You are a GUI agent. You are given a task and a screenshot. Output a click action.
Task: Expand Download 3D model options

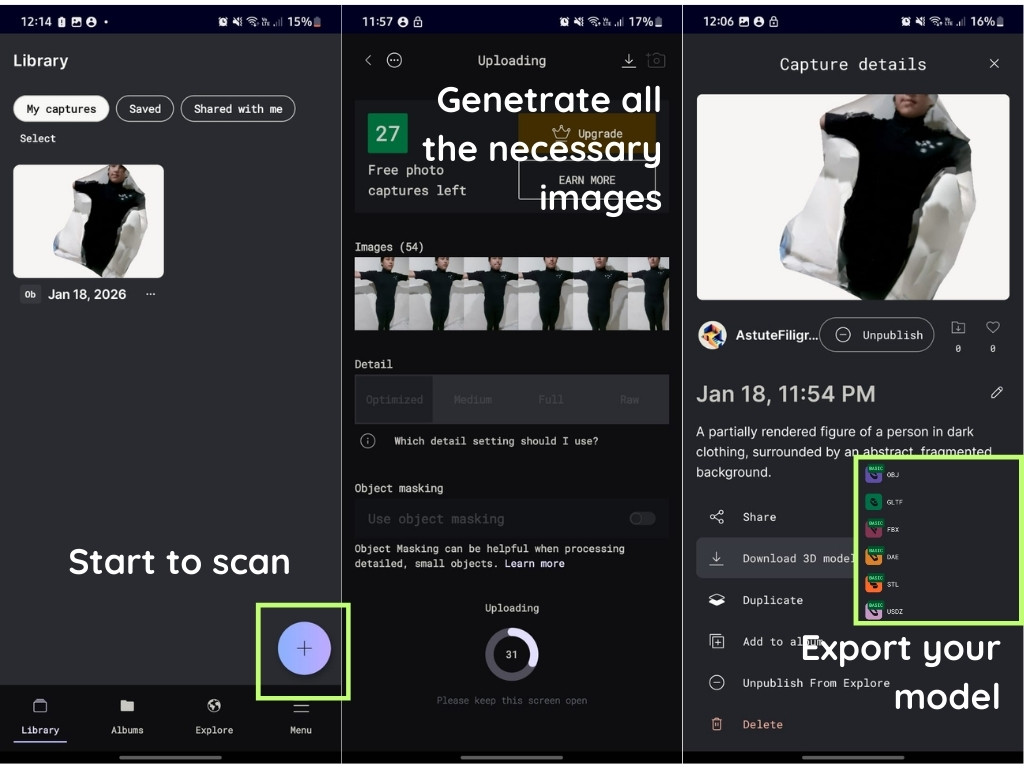[x=775, y=559]
